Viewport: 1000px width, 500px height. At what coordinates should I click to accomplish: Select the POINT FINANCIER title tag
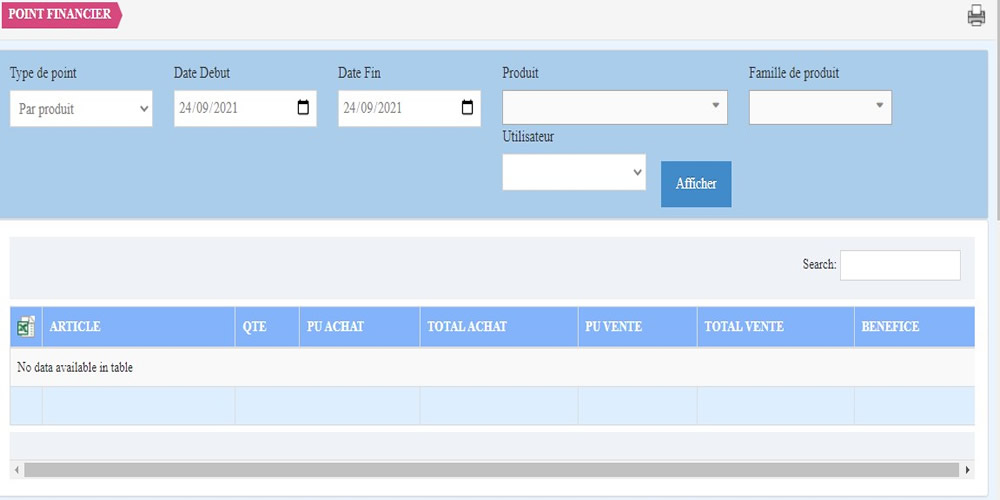tap(60, 15)
